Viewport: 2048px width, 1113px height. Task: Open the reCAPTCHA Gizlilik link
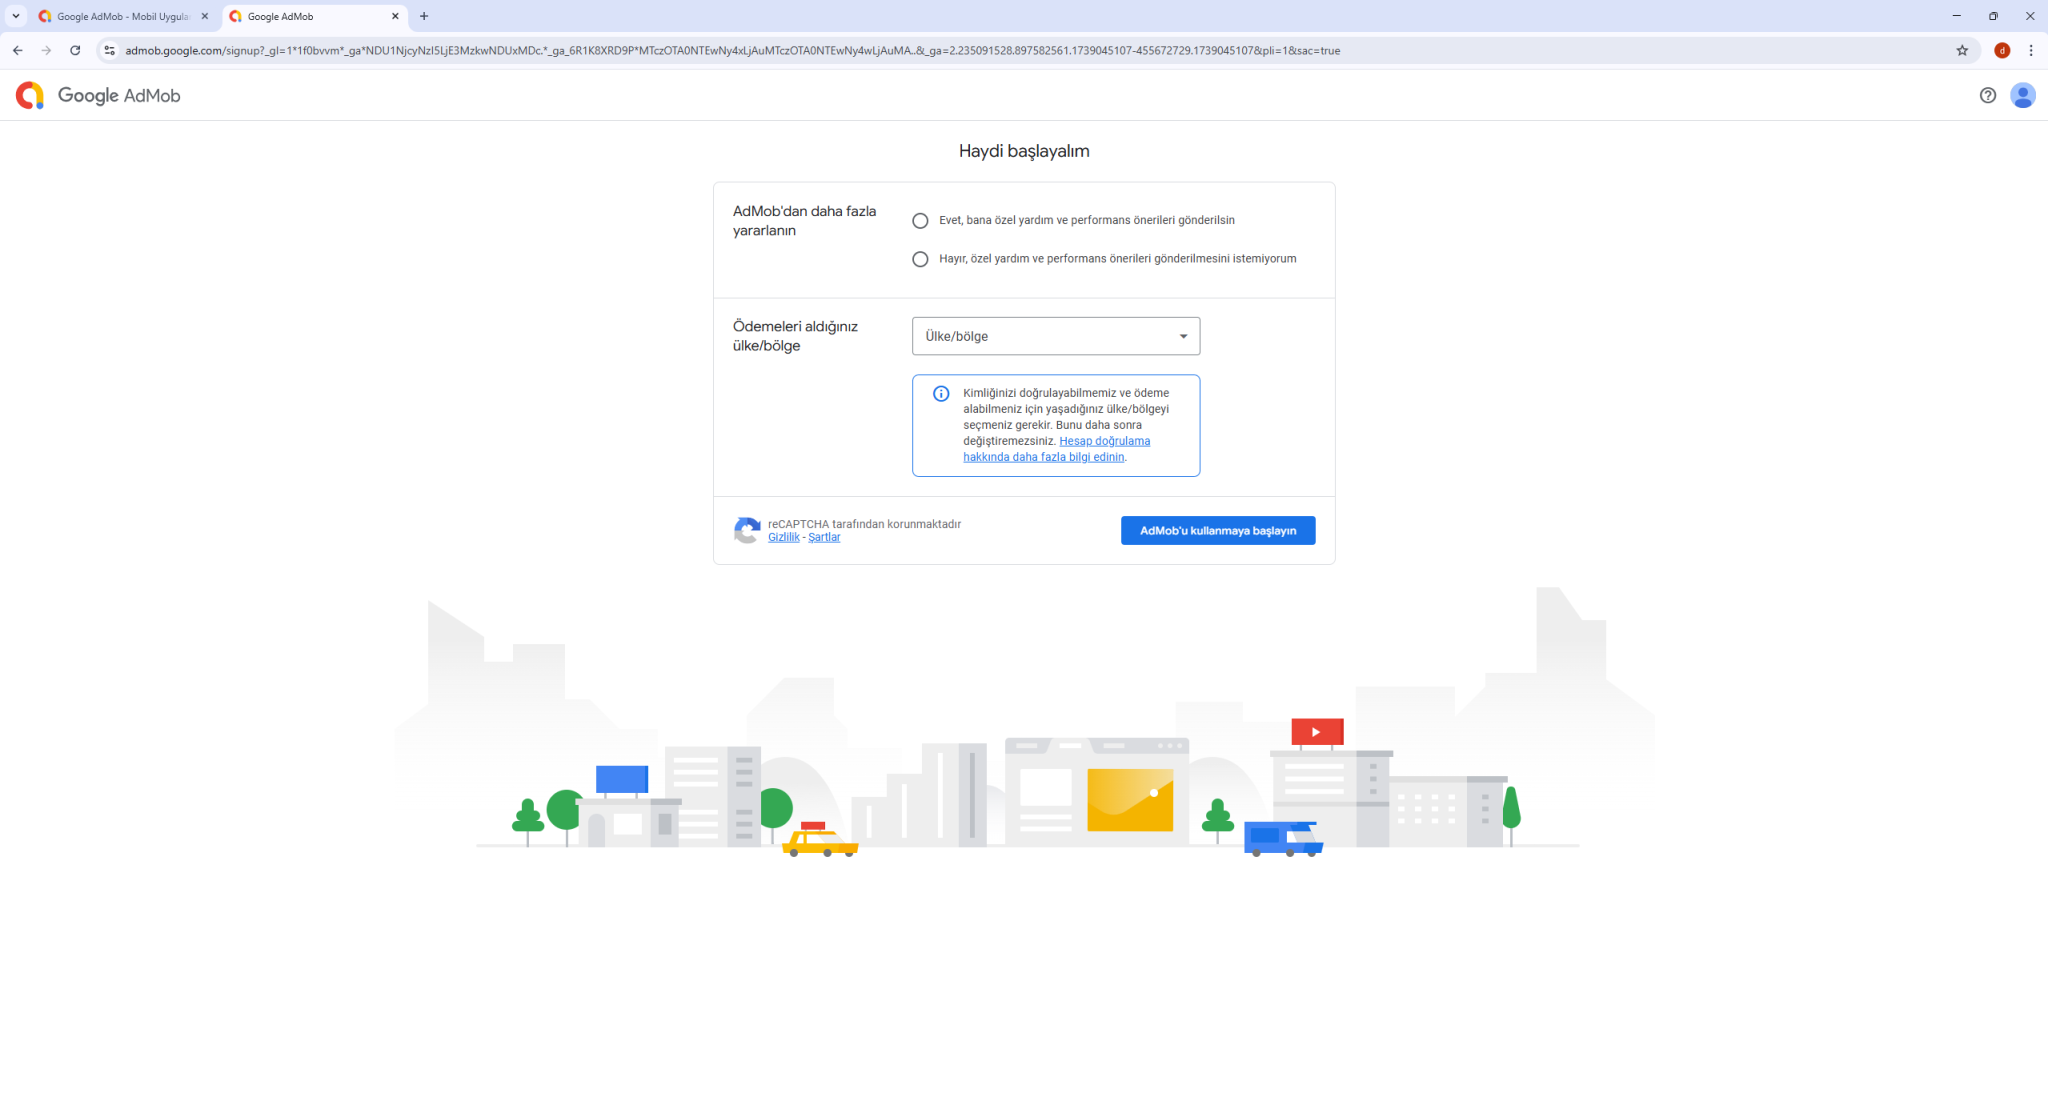click(x=783, y=538)
